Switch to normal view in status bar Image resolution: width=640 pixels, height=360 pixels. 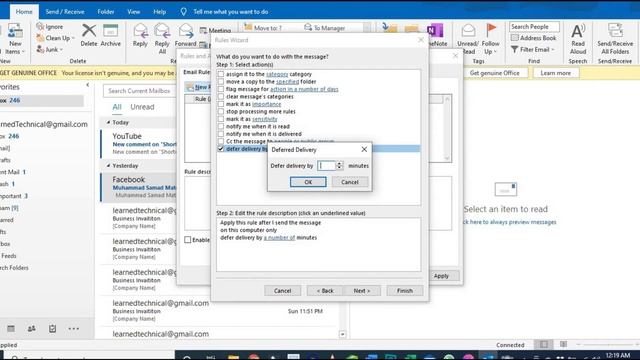click(x=544, y=344)
